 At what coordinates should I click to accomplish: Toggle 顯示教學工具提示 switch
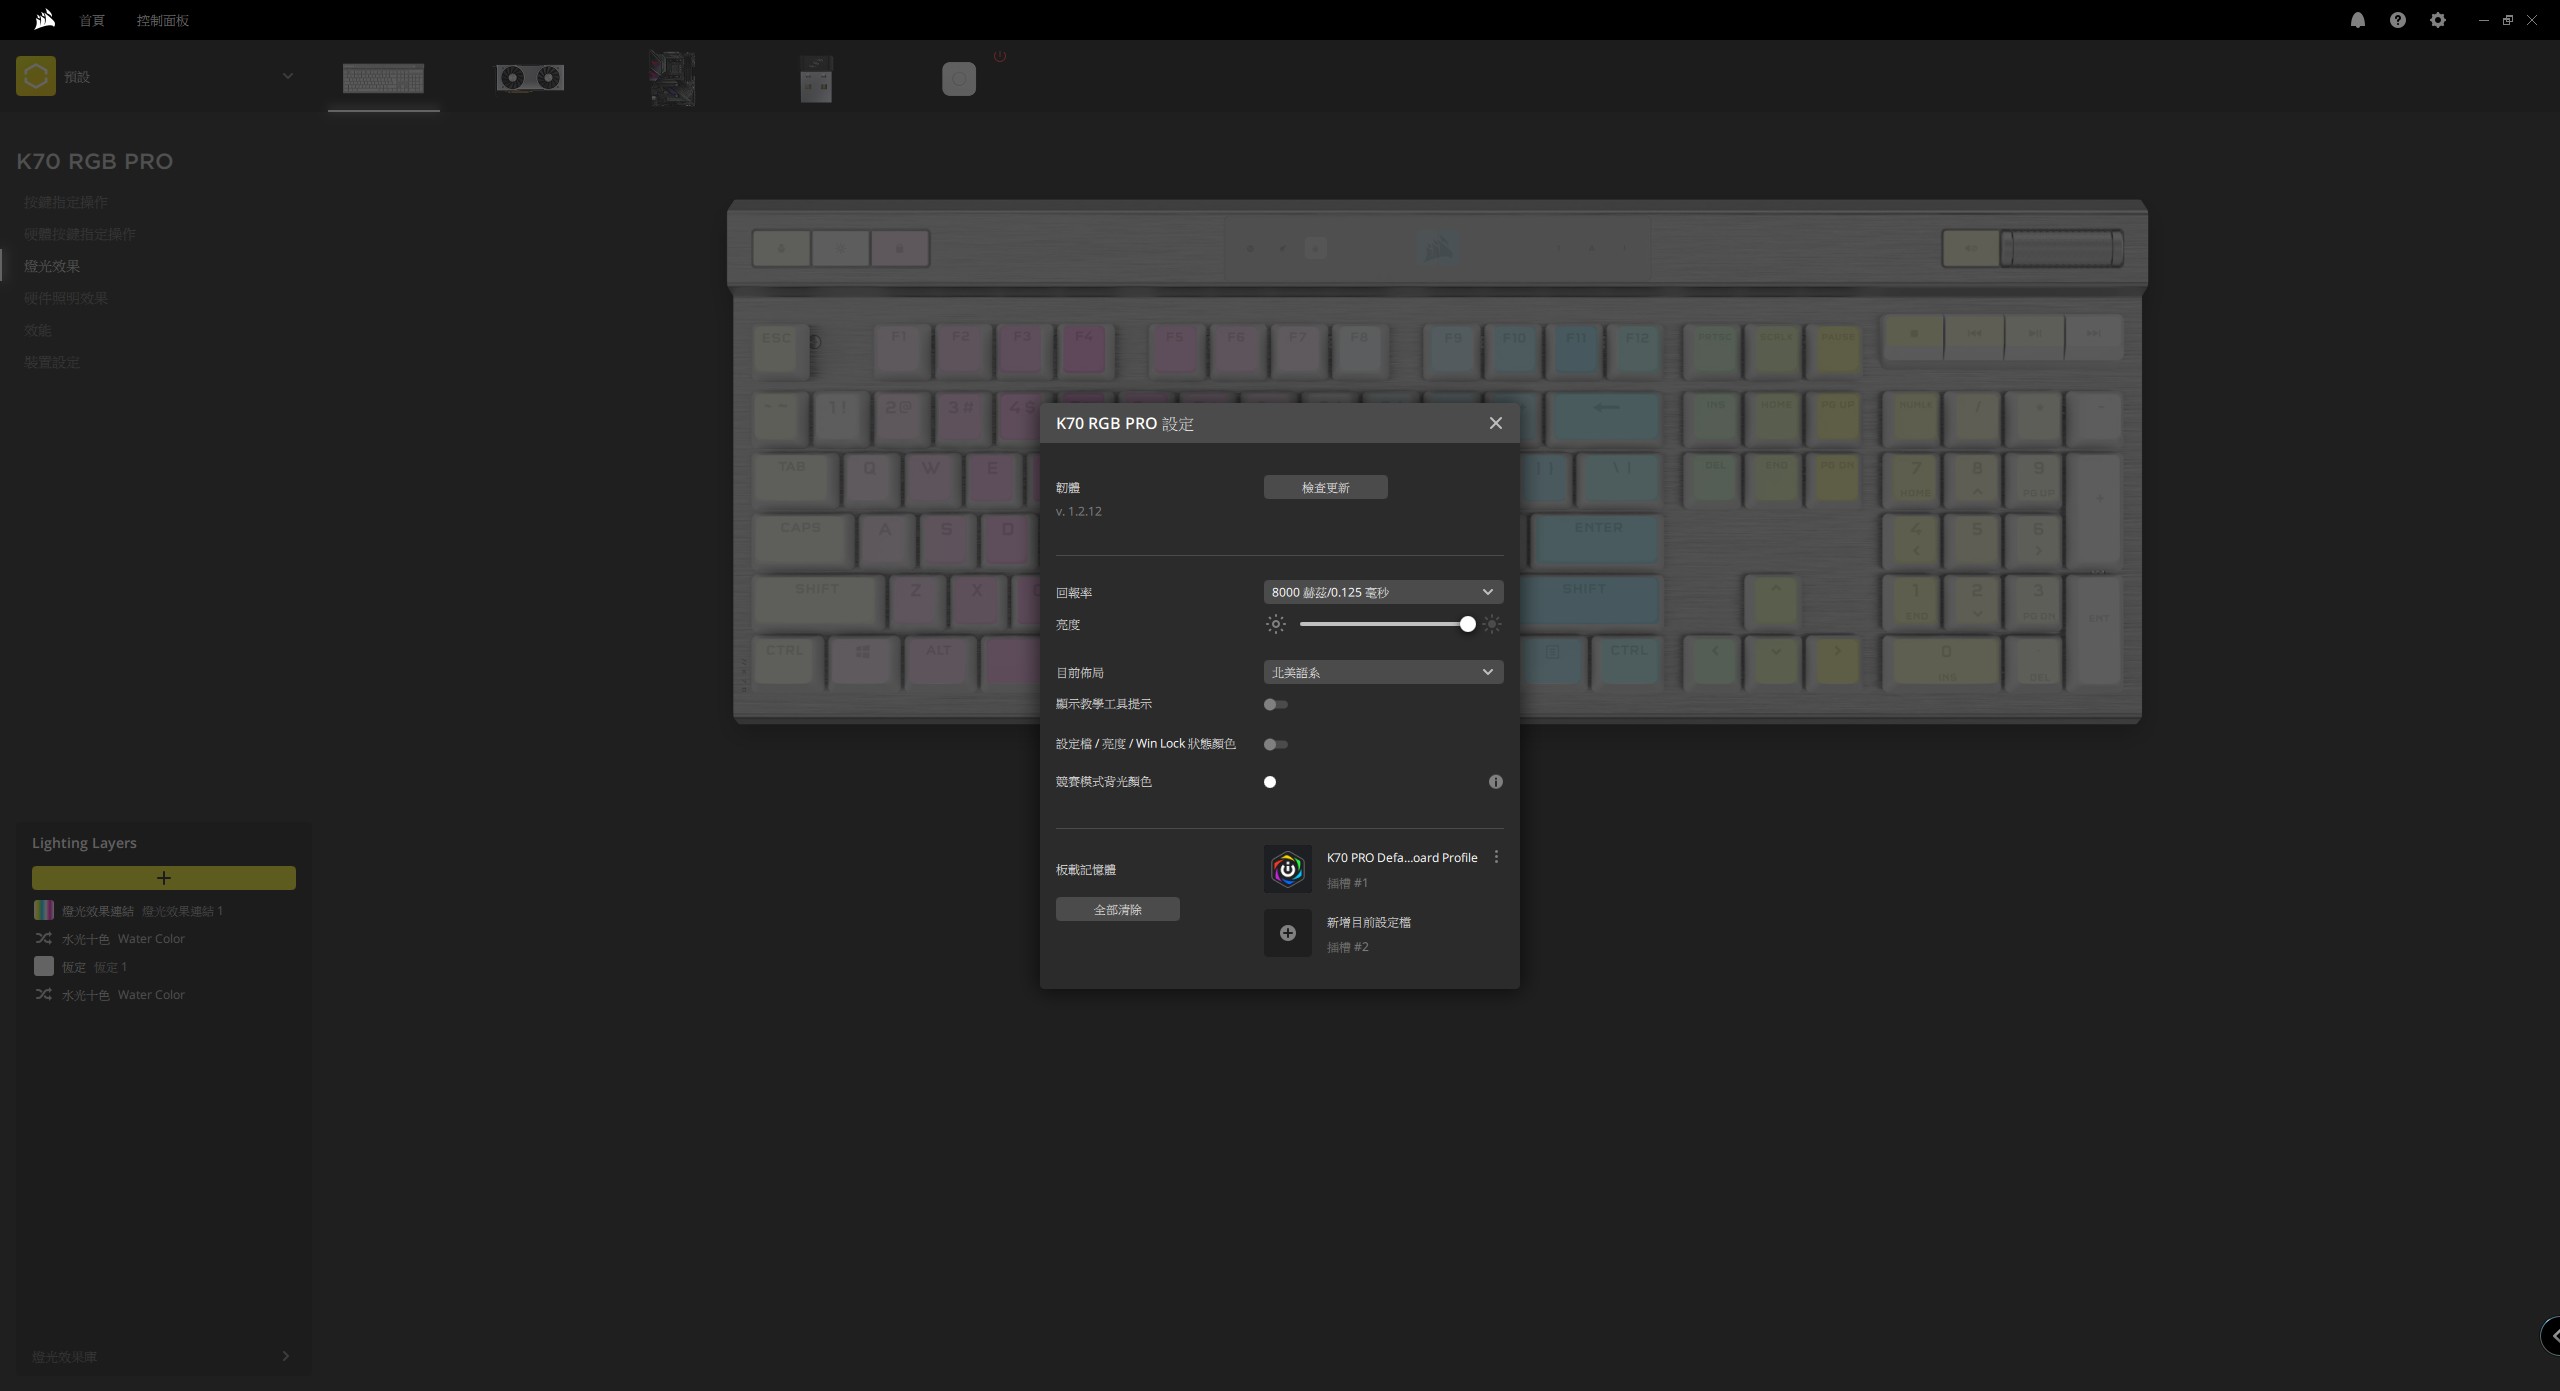[1275, 704]
